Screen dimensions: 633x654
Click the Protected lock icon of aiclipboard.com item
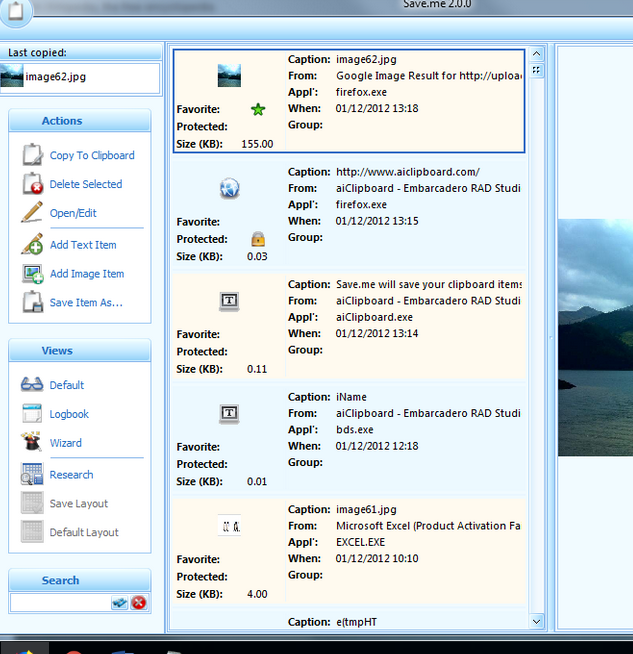pos(258,239)
